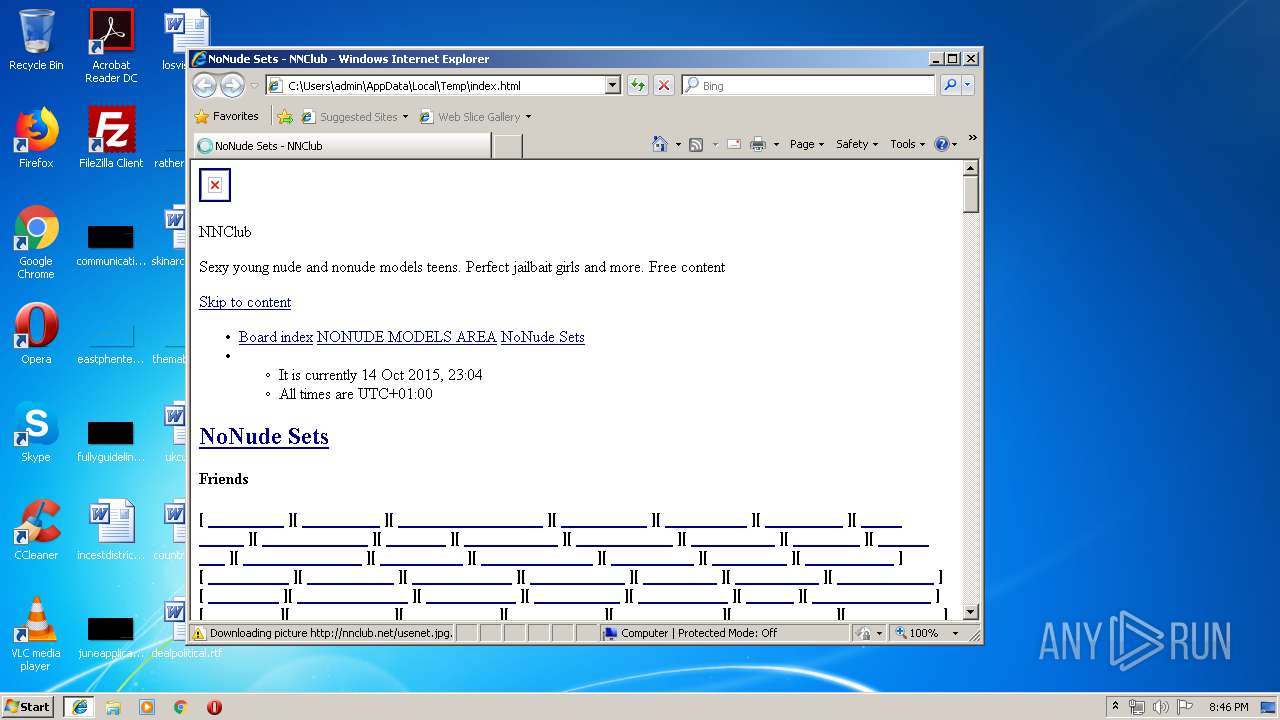Open the Opera desktop shortcut

(36, 334)
